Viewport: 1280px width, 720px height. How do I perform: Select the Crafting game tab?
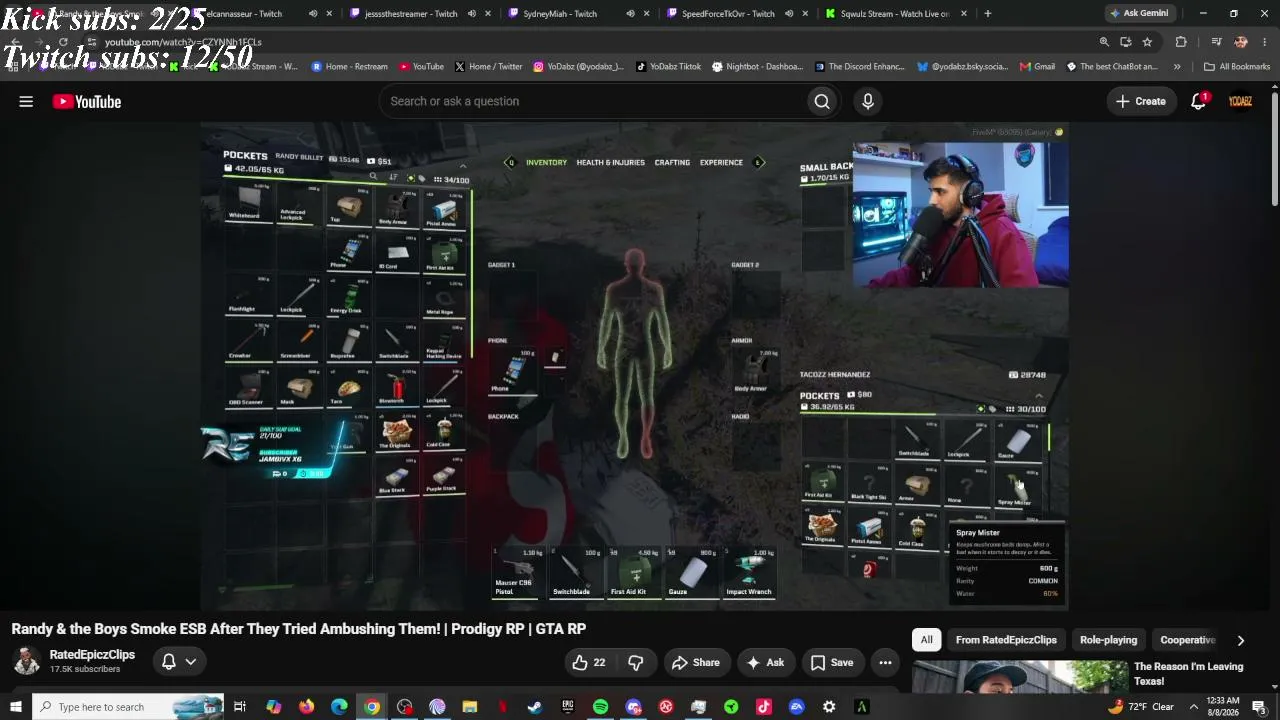672,162
